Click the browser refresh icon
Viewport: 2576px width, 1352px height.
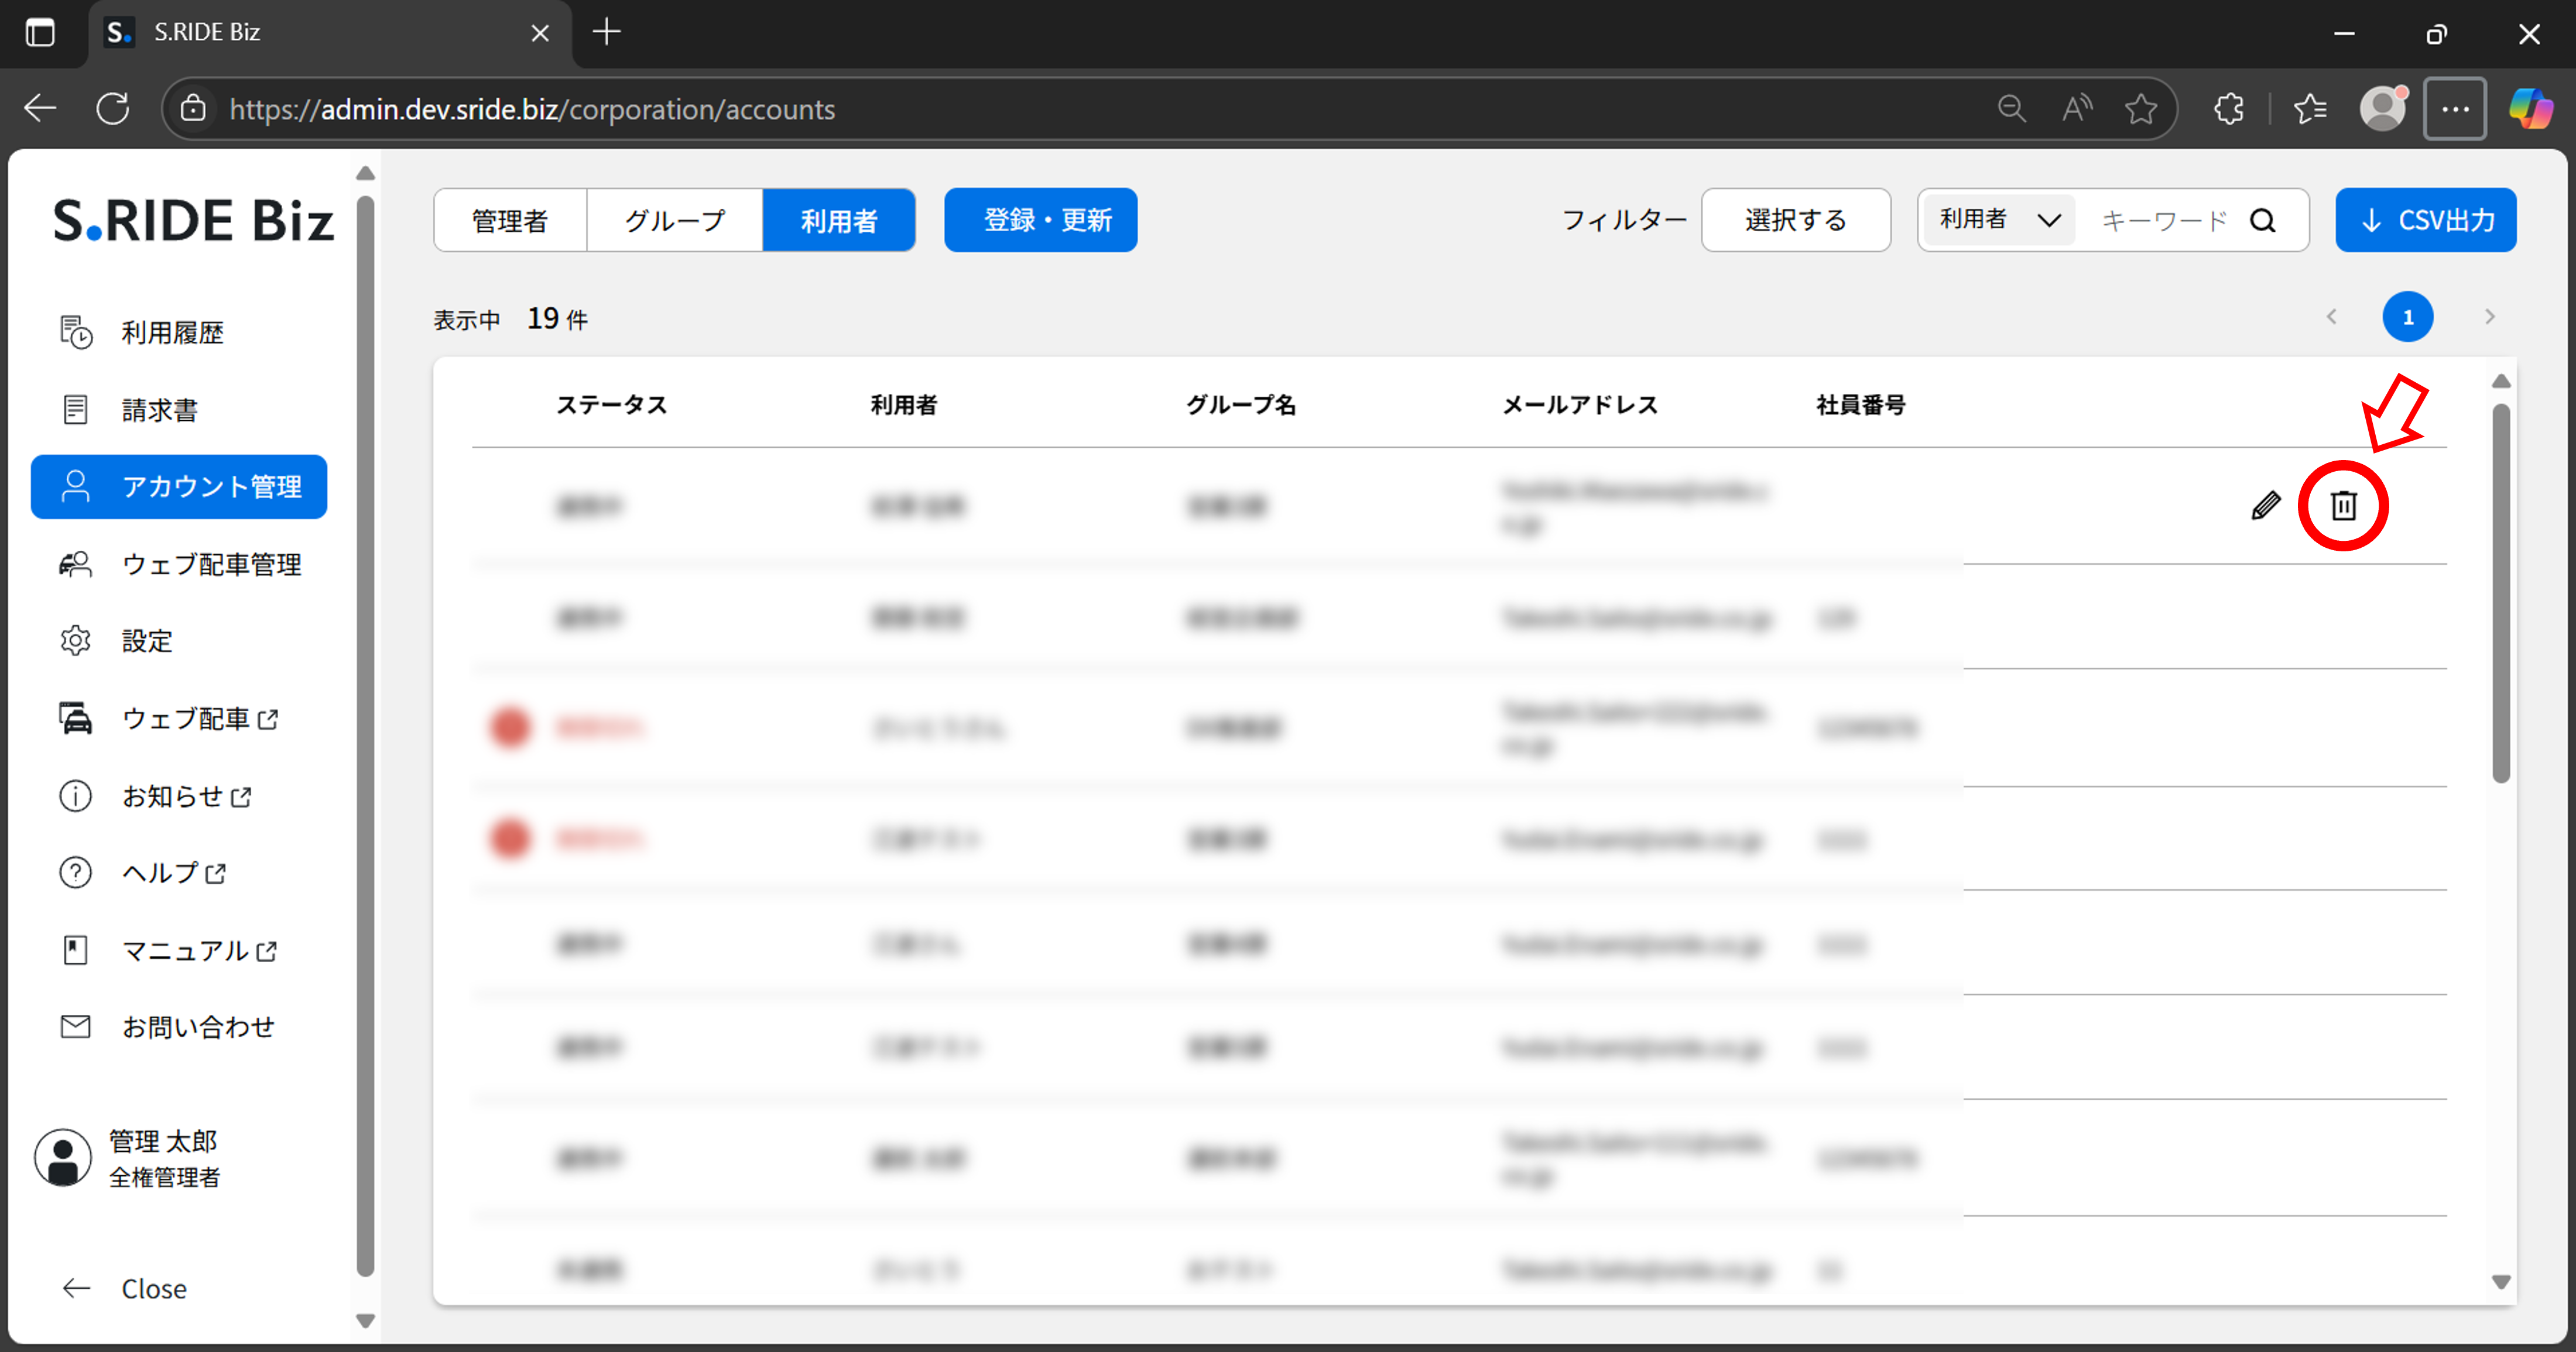click(113, 108)
